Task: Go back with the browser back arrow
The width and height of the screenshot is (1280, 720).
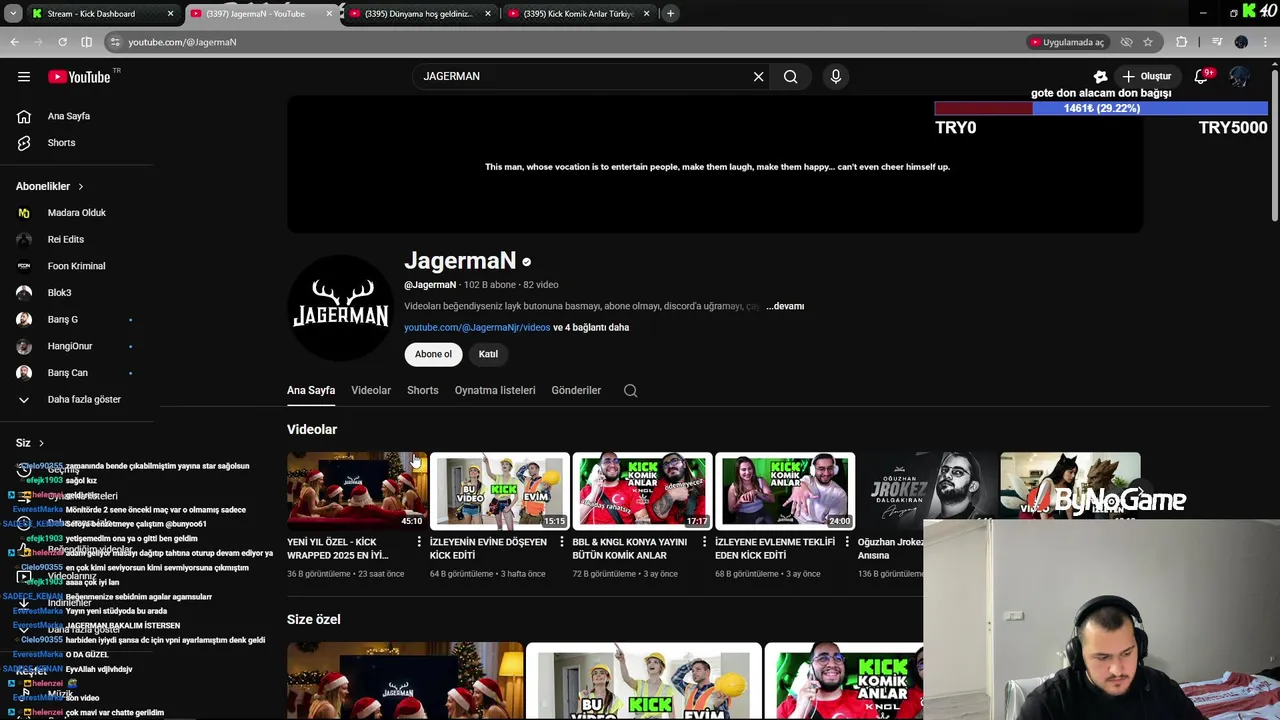Action: coord(14,42)
